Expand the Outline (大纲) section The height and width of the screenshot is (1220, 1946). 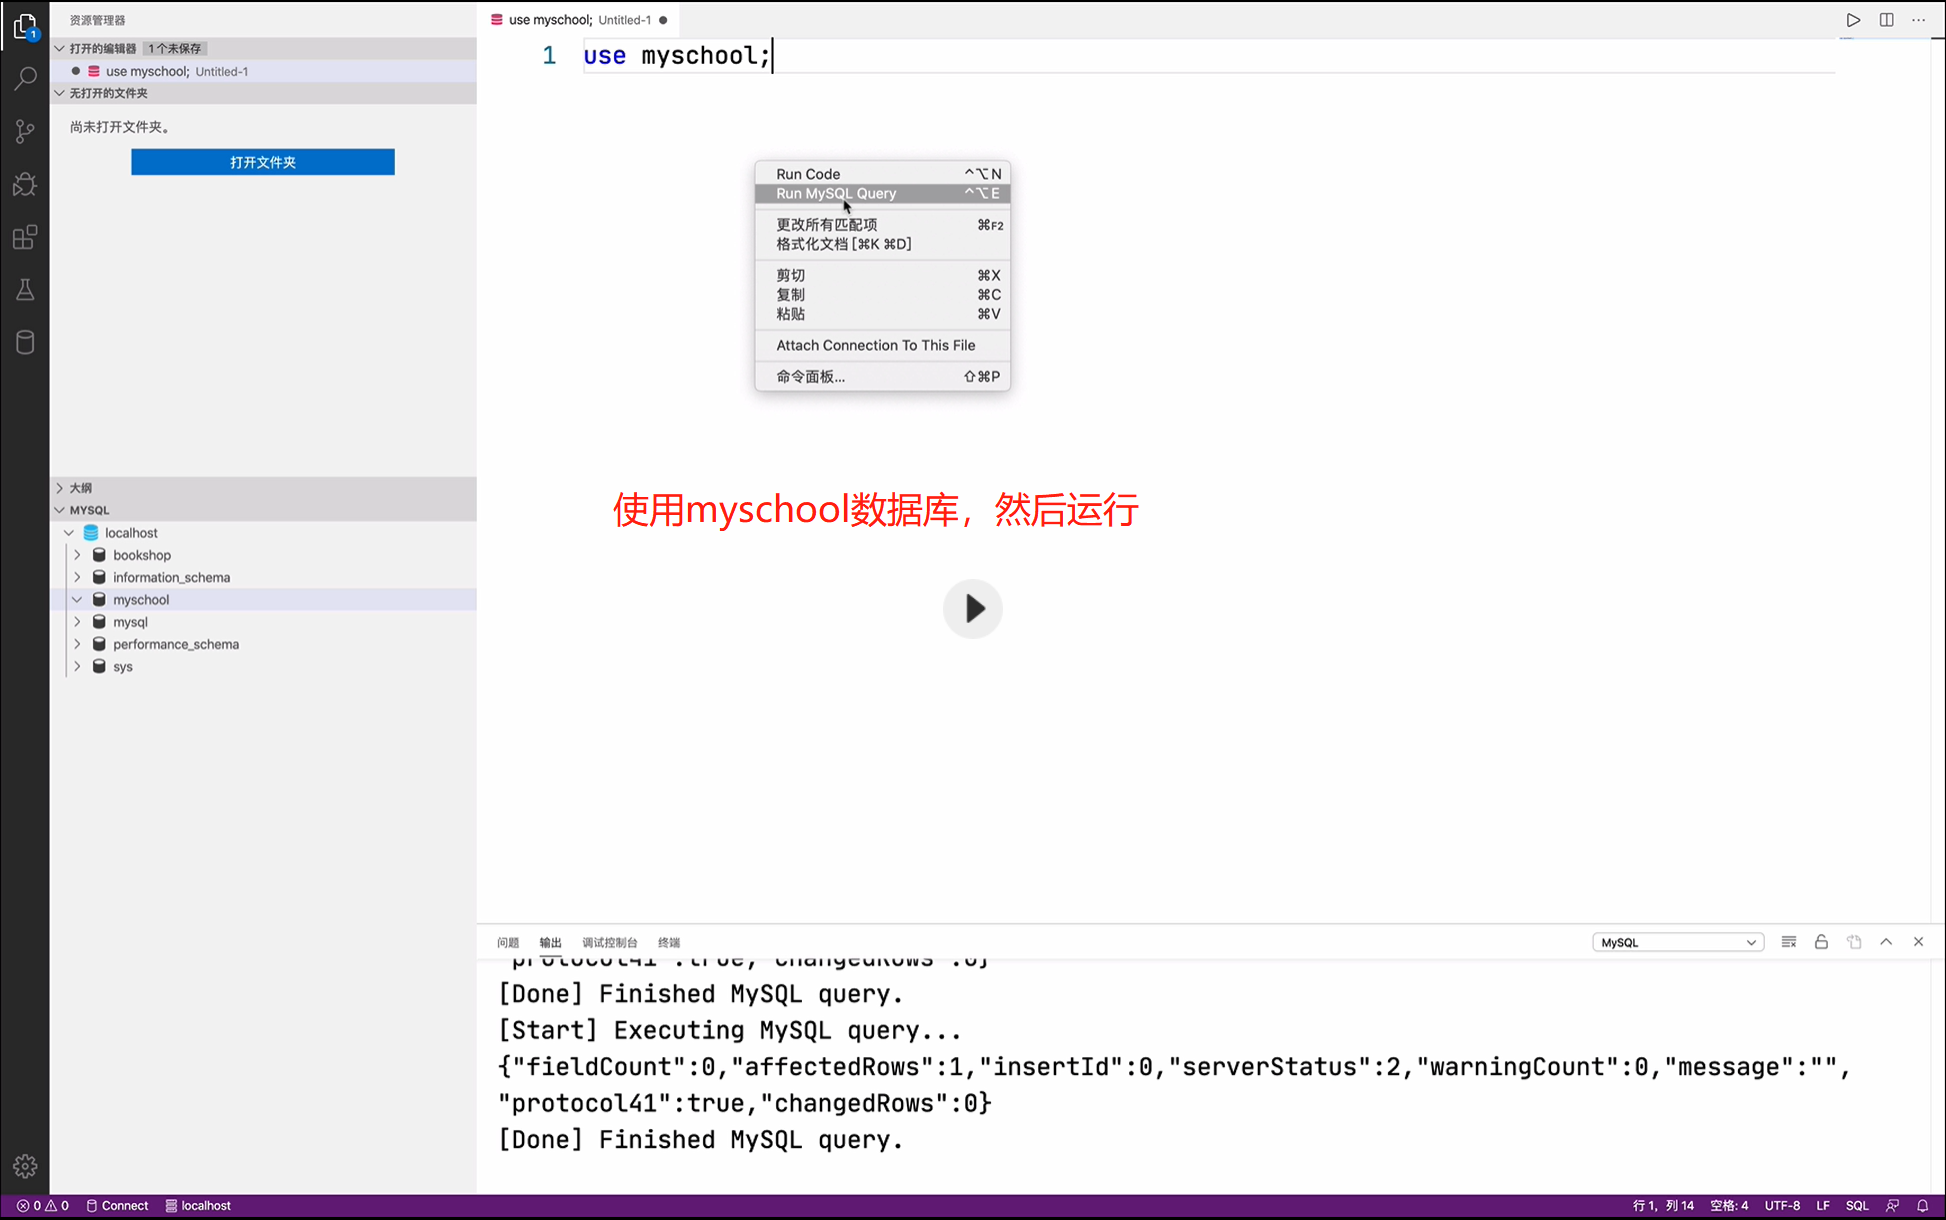[60, 488]
